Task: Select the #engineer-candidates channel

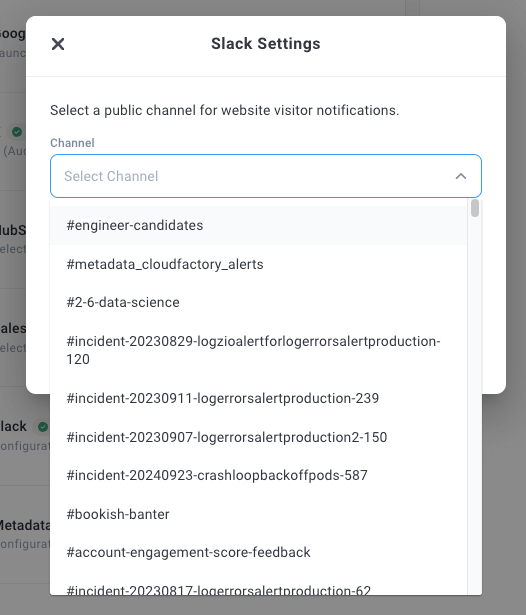Action: (x=258, y=226)
